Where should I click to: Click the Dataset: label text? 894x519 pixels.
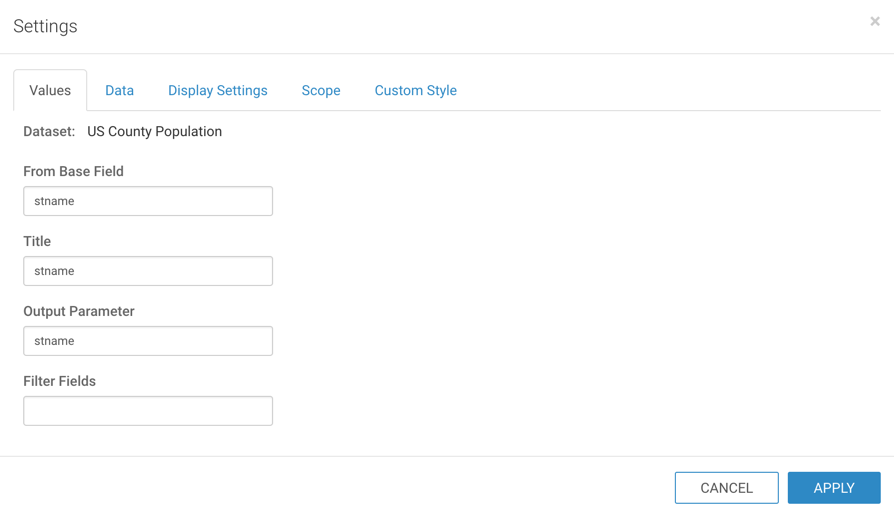pyautogui.click(x=49, y=131)
